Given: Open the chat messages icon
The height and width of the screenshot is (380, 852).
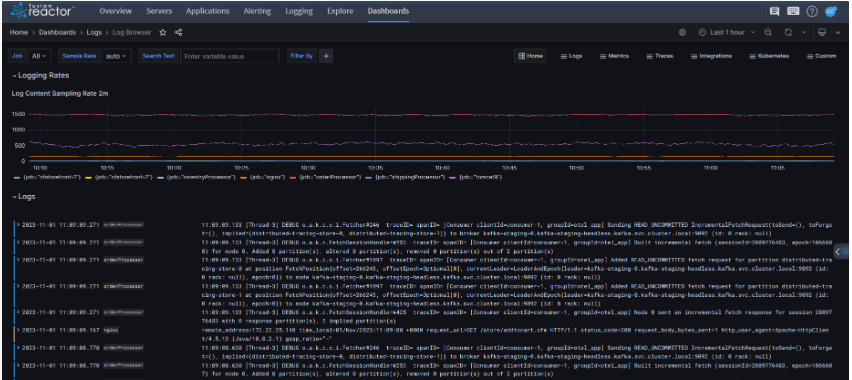Looking at the screenshot, I should point(774,11).
